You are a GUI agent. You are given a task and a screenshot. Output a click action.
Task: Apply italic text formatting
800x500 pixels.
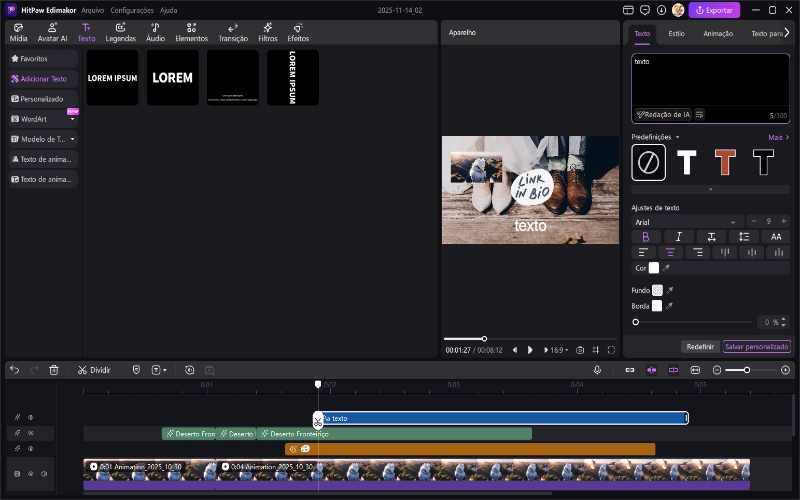(679, 237)
